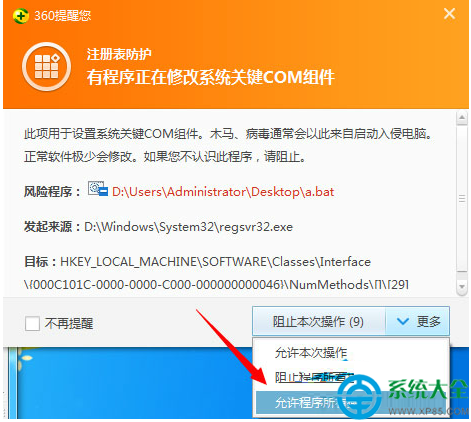Click the green 360 logo icon
Screen dimensions: 471x422
[21, 16]
